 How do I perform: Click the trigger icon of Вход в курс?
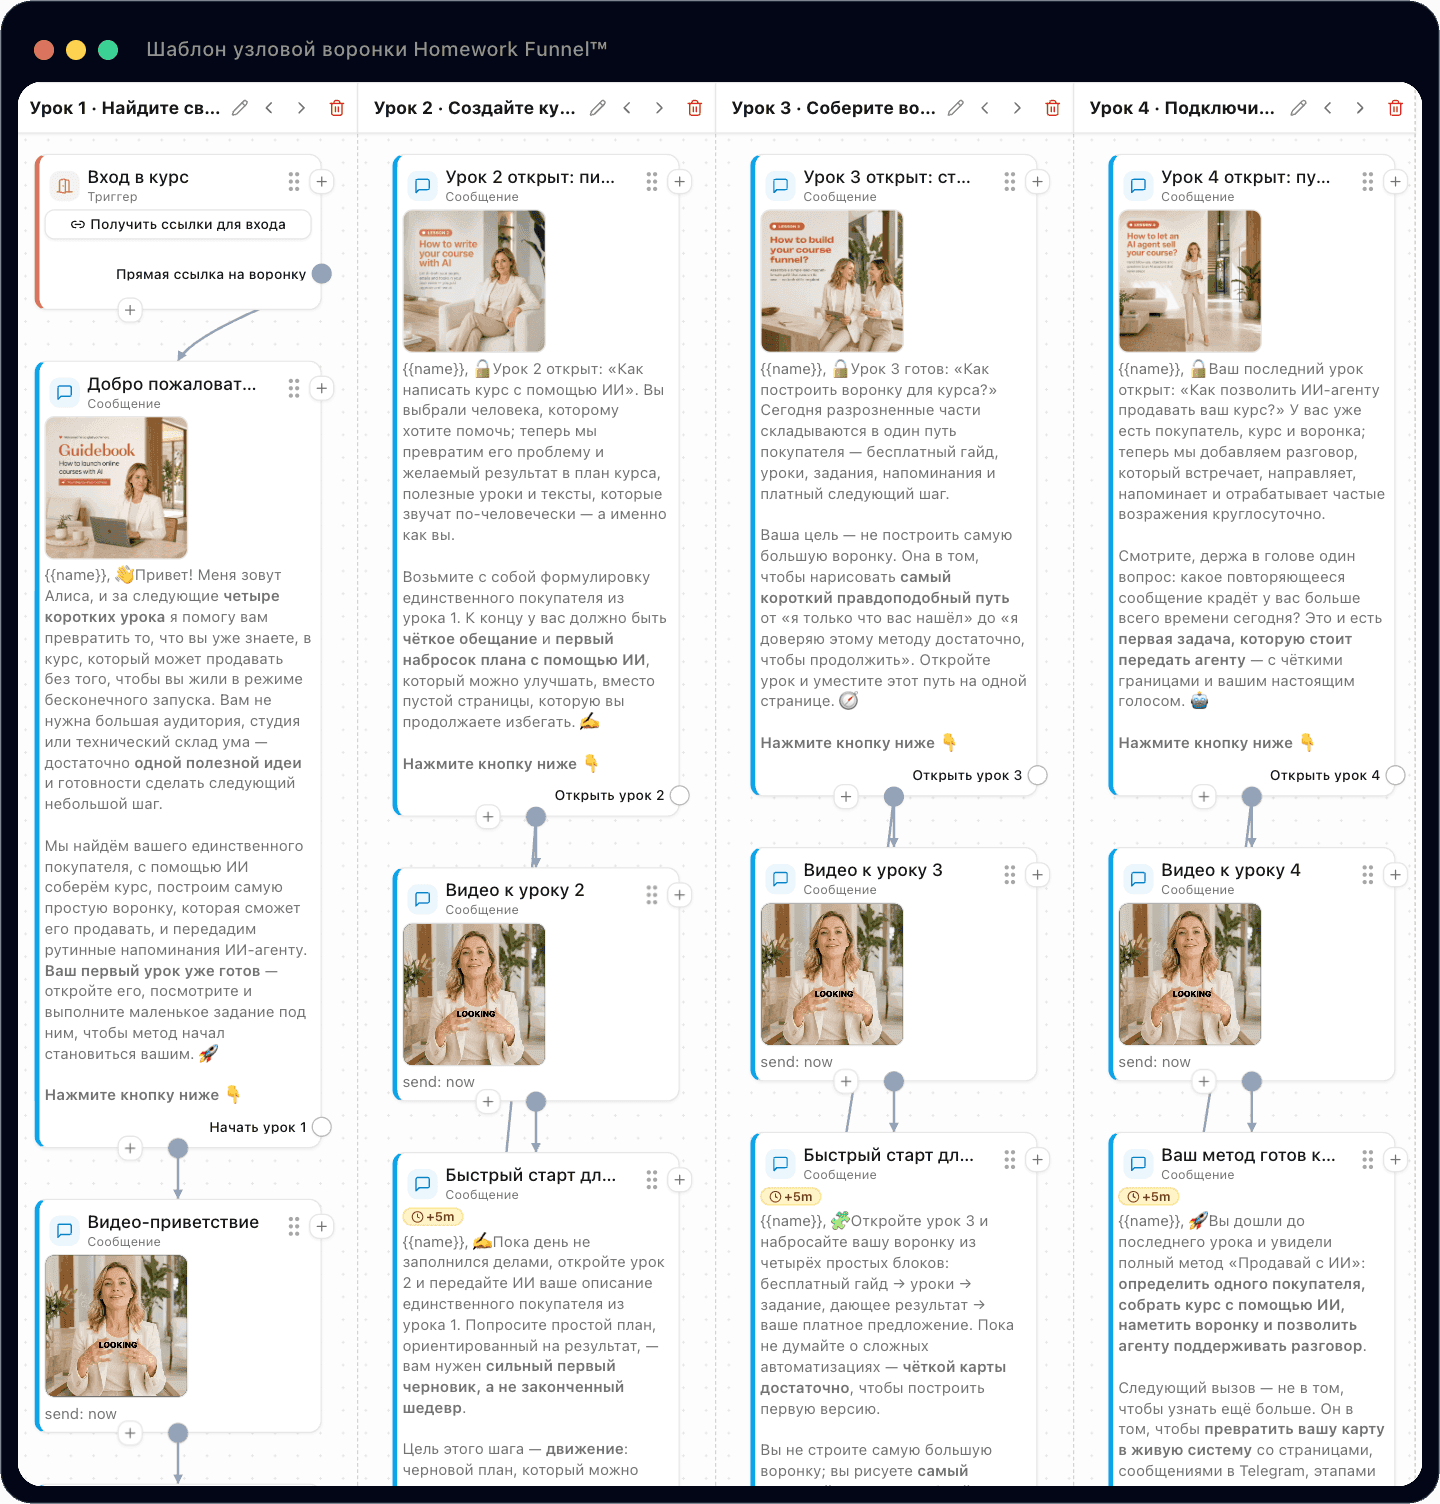pos(65,186)
